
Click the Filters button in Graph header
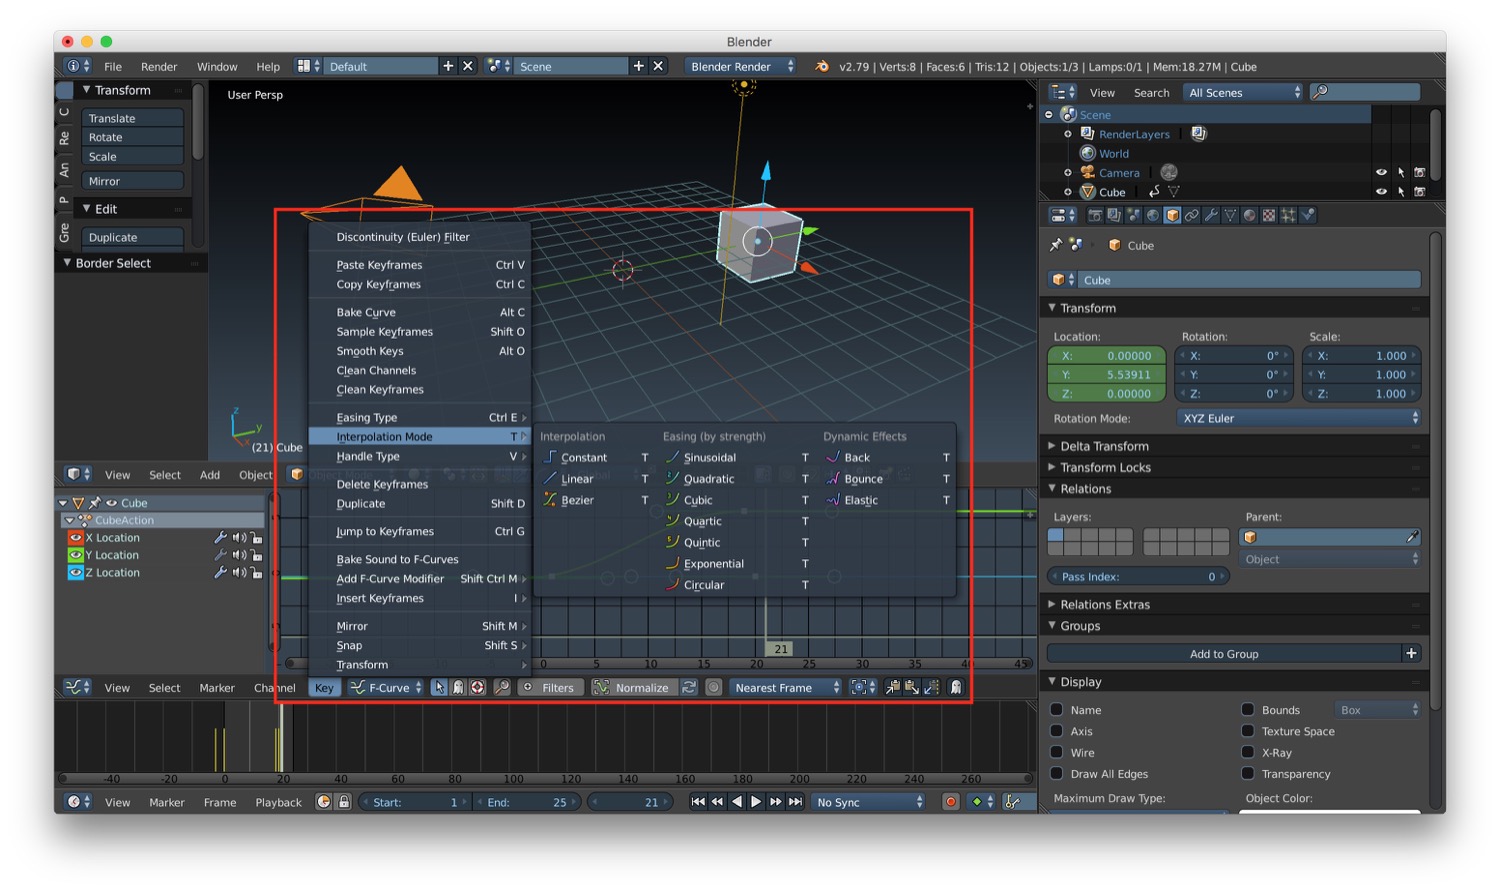[551, 688]
